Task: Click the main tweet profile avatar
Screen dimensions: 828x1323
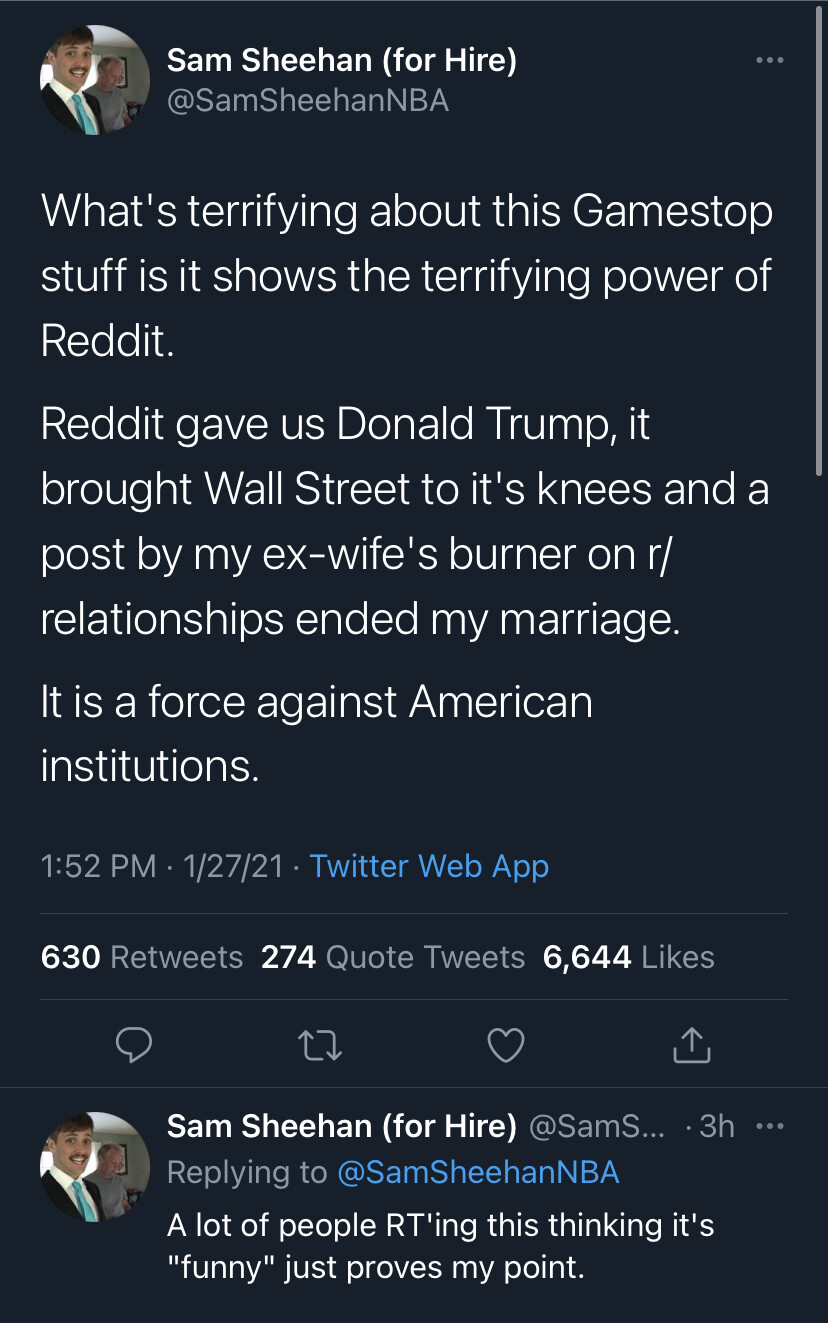Action: [x=95, y=80]
